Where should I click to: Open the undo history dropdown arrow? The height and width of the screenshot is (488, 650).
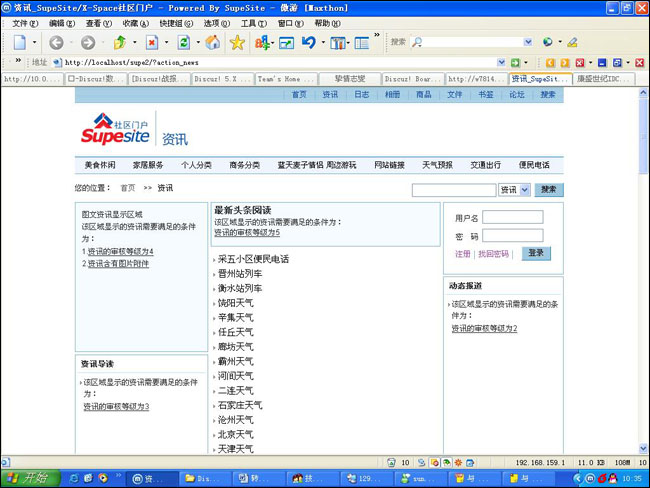[x=323, y=42]
